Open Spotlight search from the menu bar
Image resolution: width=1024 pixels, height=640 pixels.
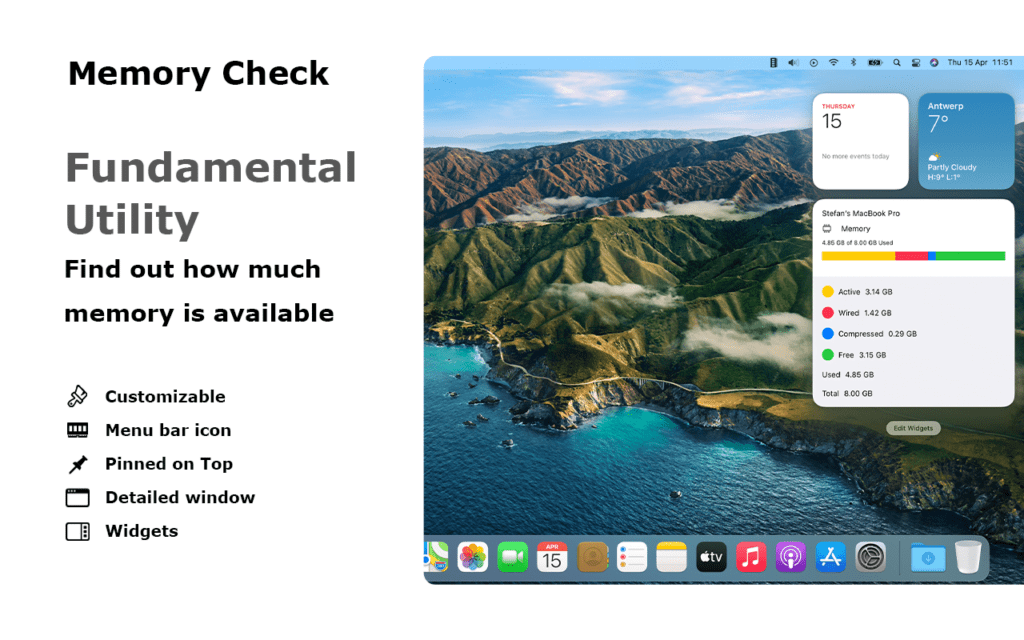[896, 62]
